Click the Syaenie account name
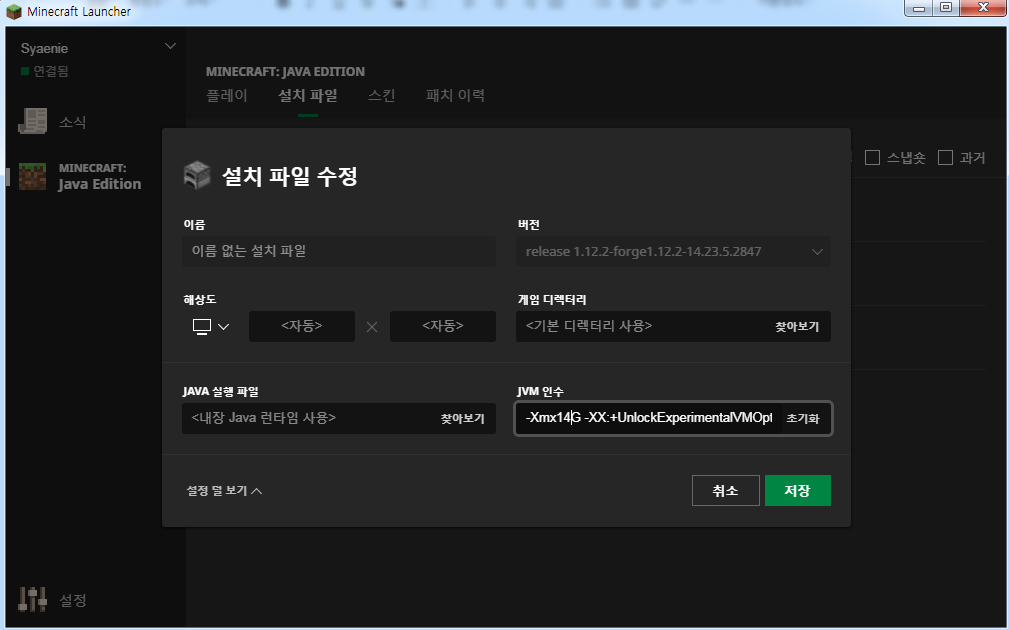The image size is (1009, 630). (44, 48)
